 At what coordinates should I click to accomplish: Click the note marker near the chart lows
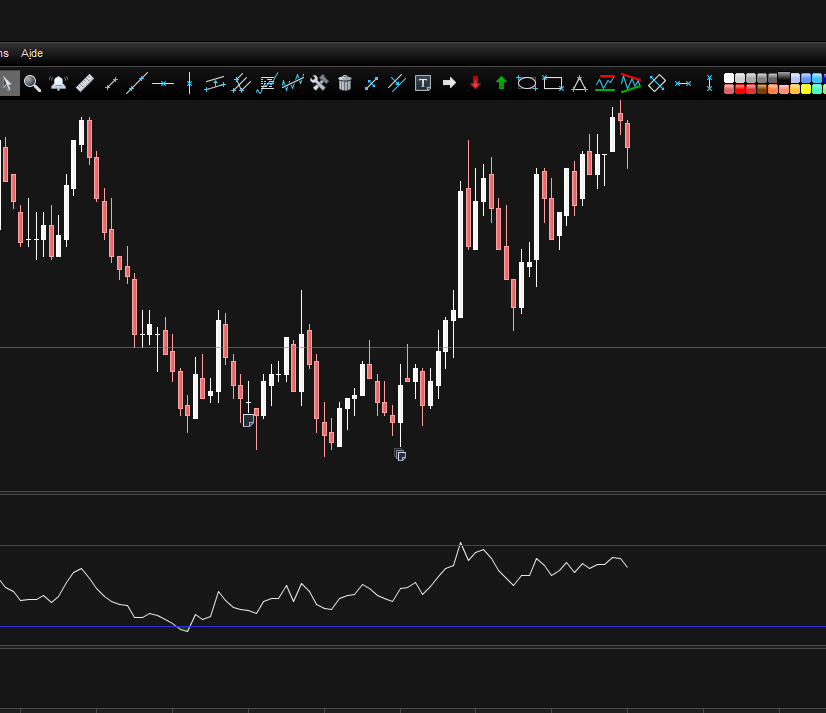click(248, 421)
